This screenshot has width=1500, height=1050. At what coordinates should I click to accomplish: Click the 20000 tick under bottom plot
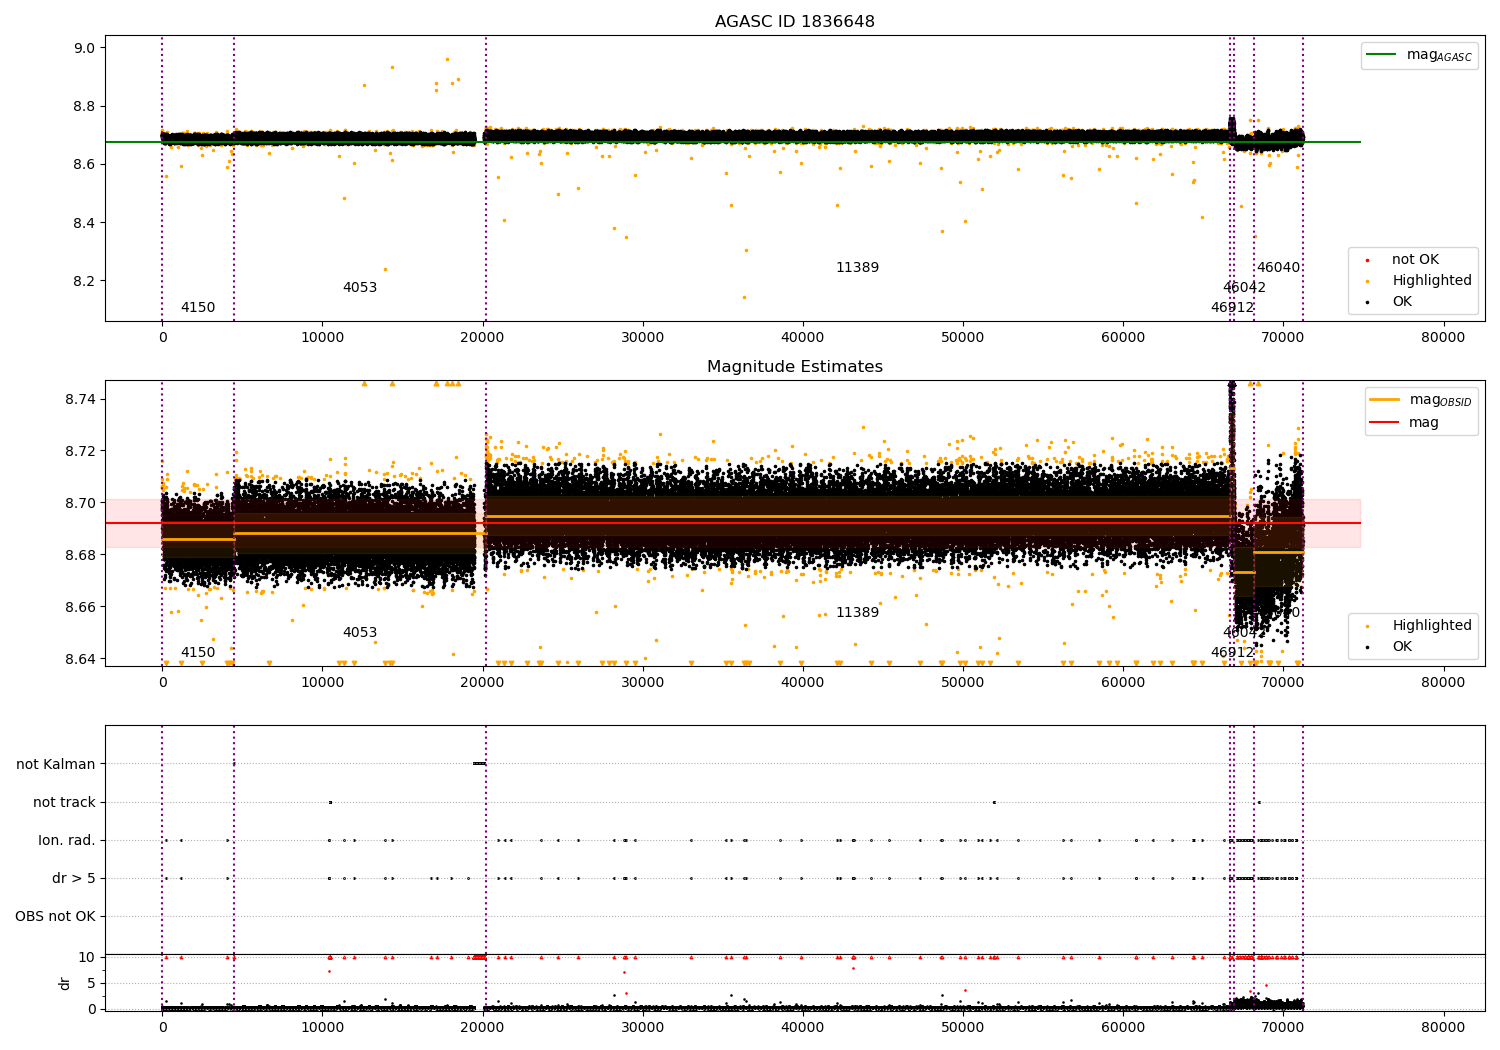coord(482,1027)
